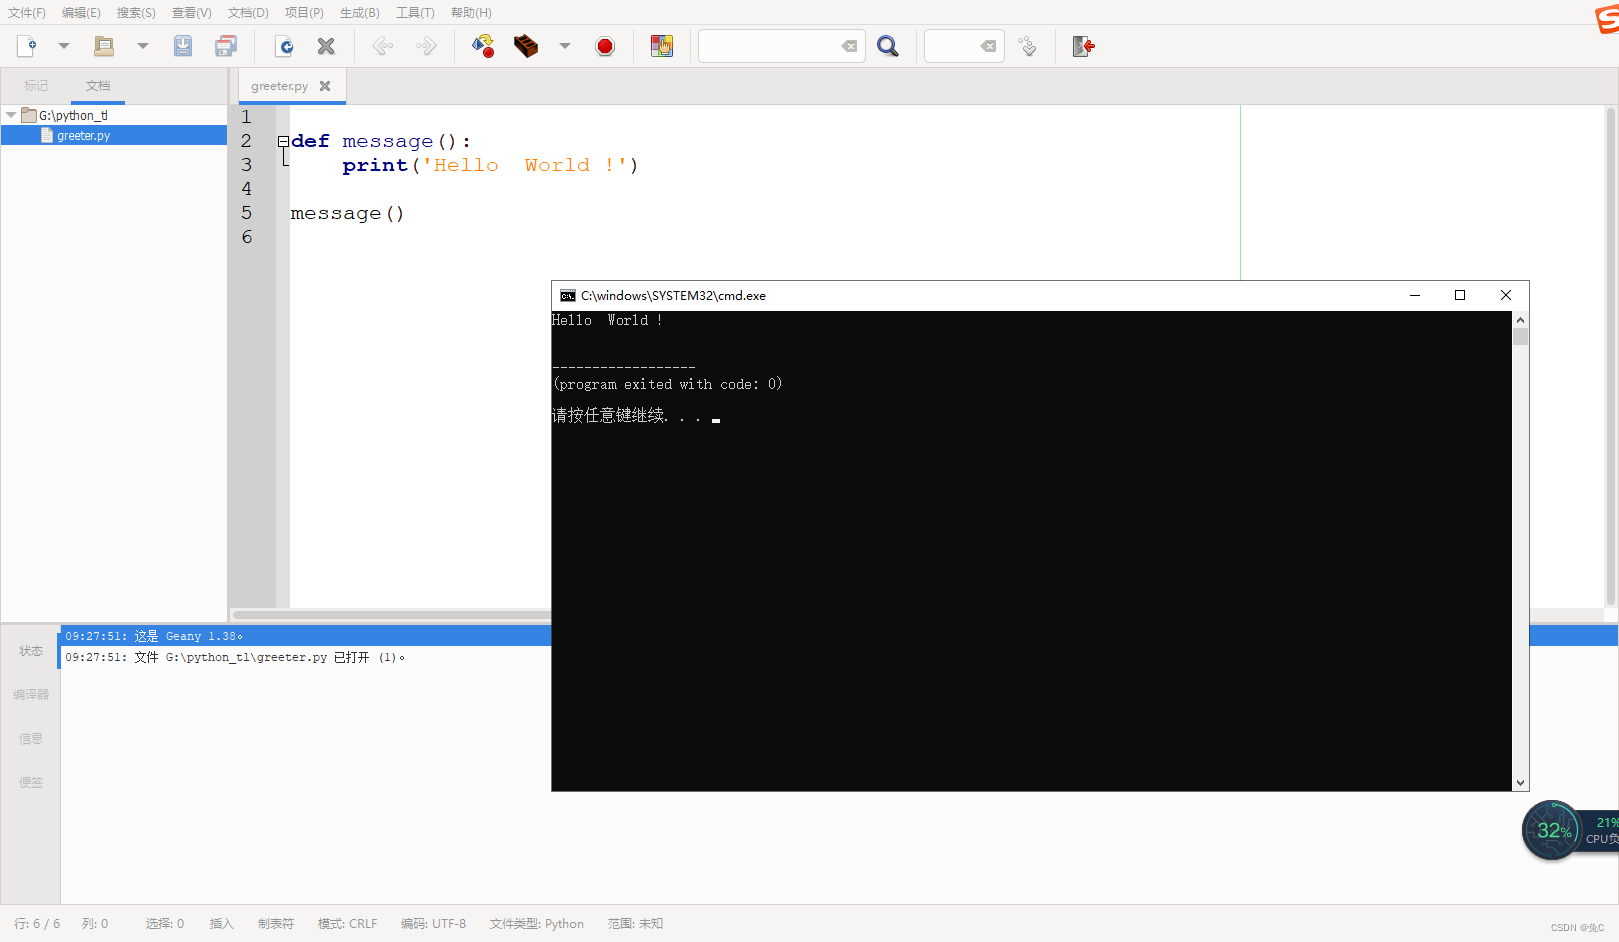
Task: Open the 查看(V) menu
Action: pyautogui.click(x=192, y=13)
